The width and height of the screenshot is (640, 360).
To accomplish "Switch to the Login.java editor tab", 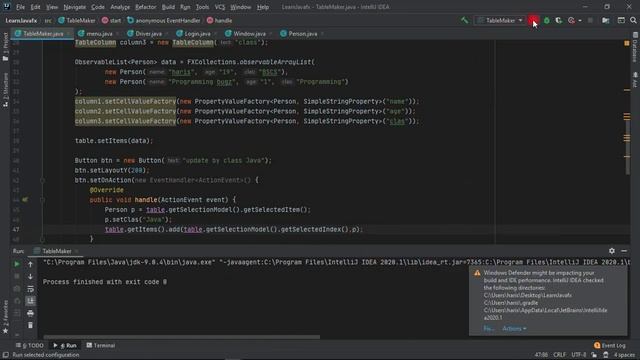I will point(197,34).
